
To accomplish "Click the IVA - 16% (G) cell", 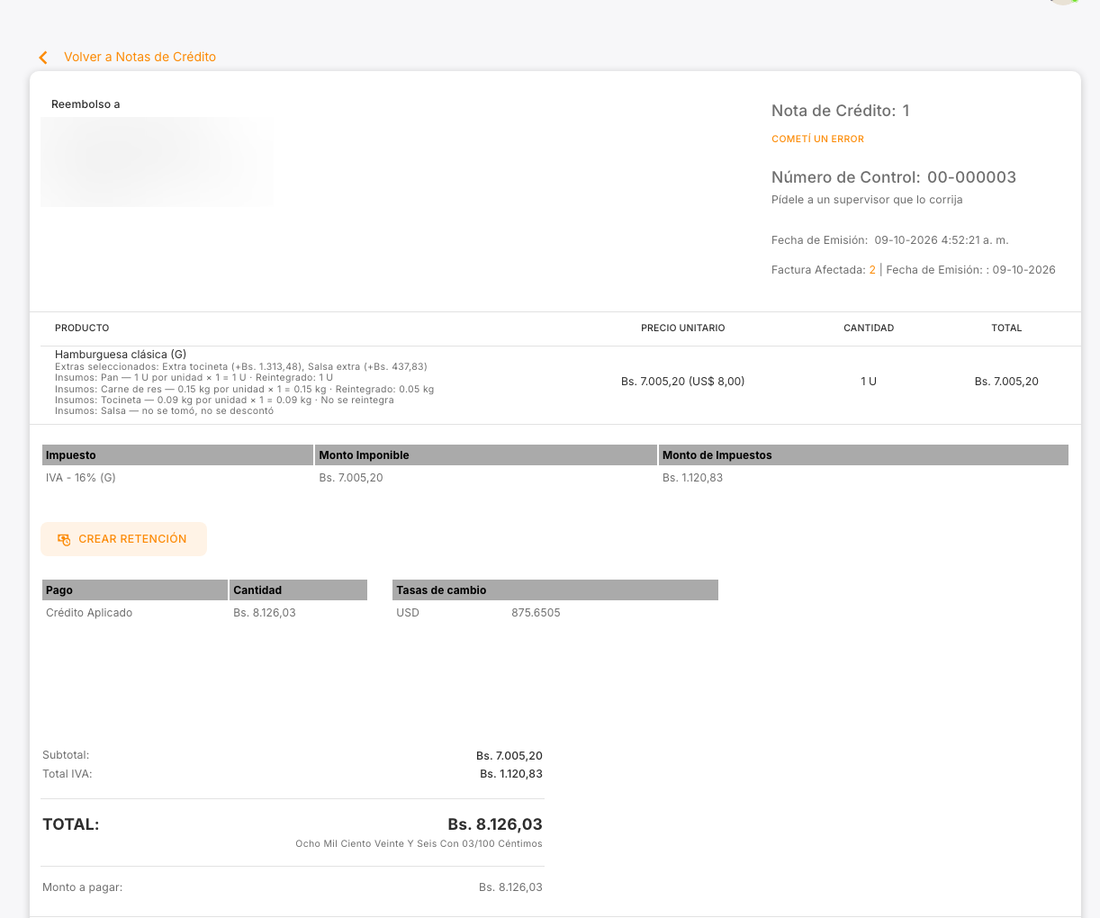I will coord(81,478).
